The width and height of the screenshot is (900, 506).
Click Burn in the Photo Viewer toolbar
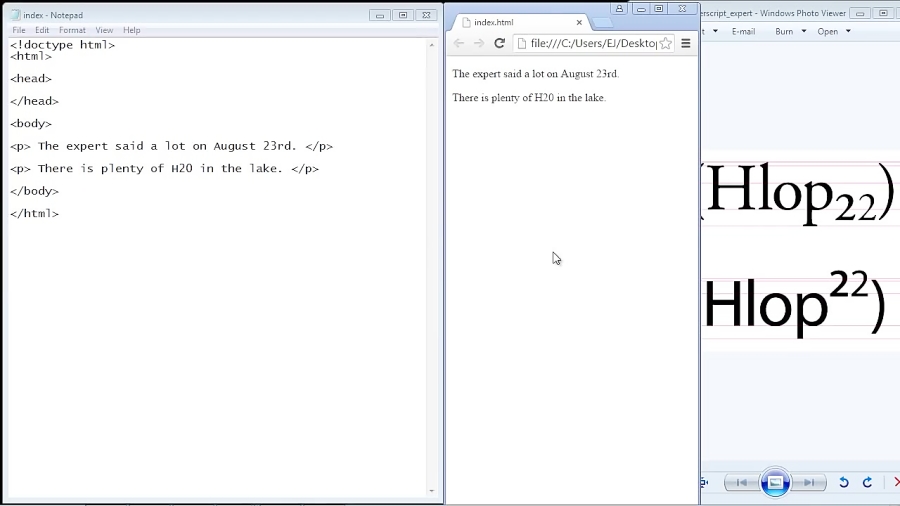(784, 32)
